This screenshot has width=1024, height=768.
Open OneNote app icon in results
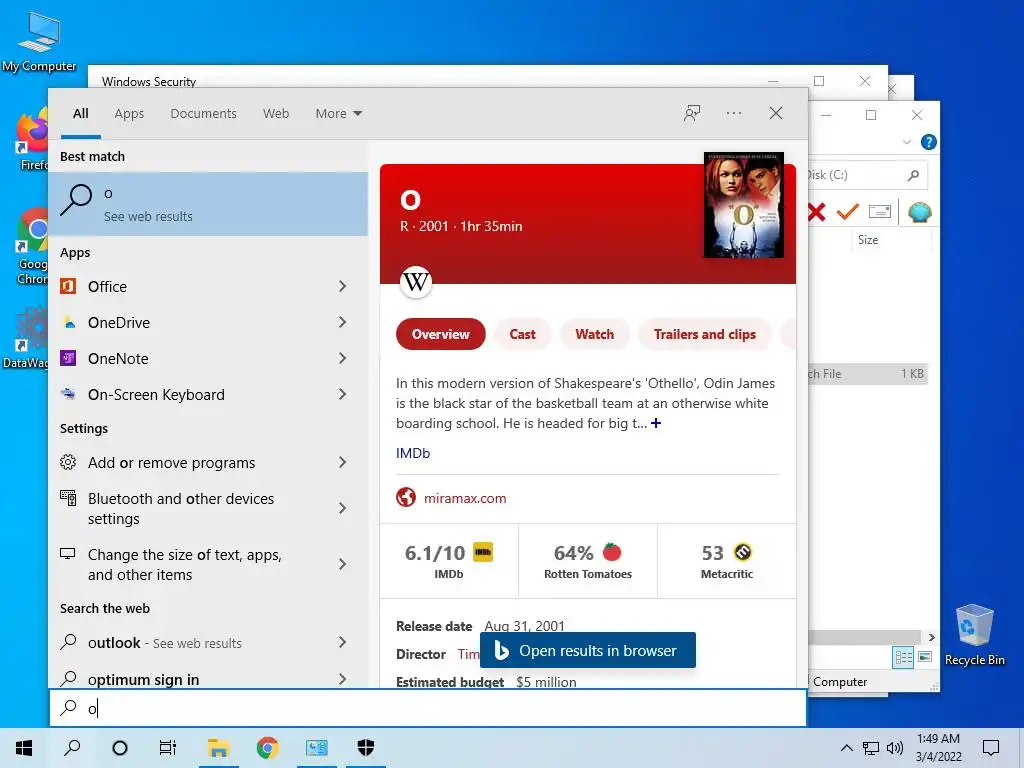pos(69,359)
